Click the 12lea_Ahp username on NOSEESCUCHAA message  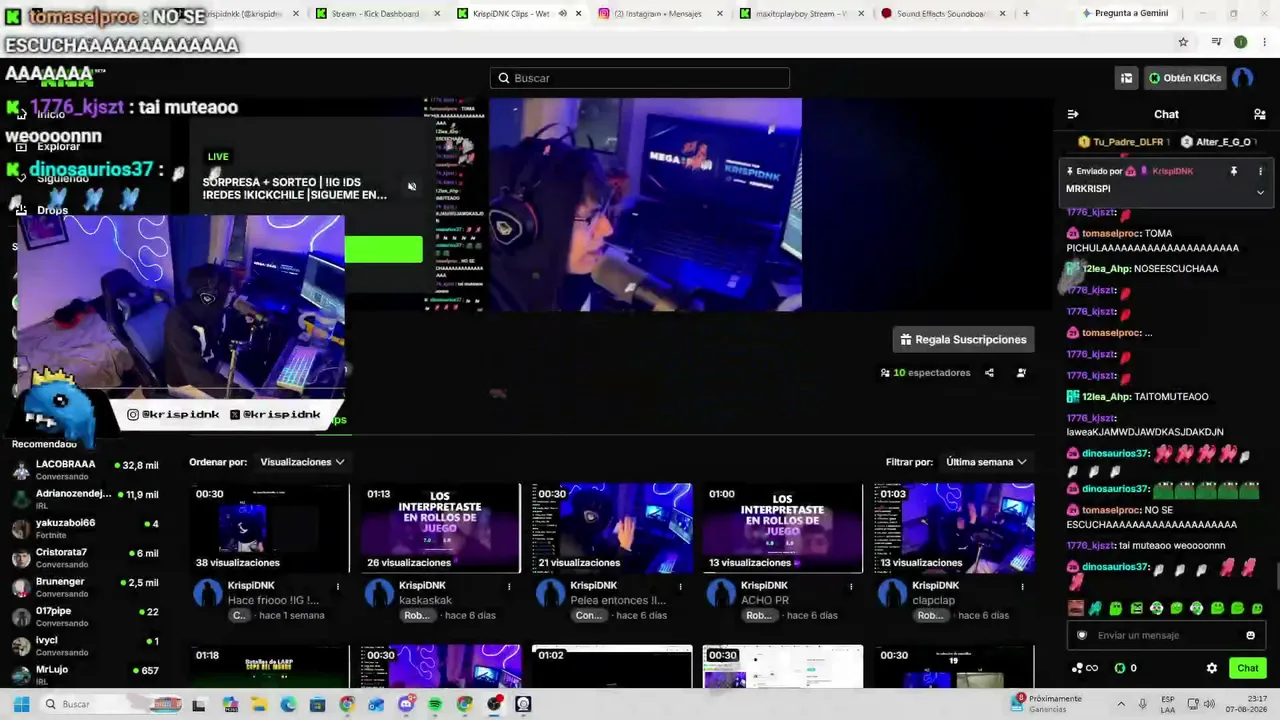[x=1106, y=269]
